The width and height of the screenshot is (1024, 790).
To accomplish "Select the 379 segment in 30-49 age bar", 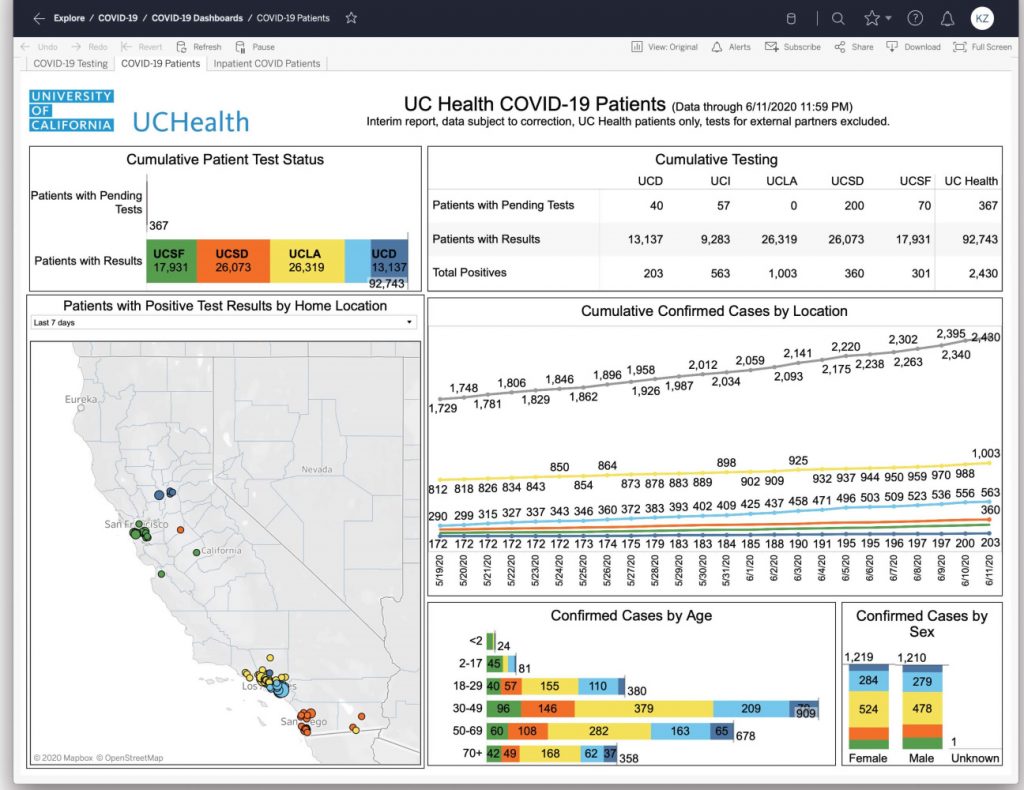I will (x=643, y=708).
